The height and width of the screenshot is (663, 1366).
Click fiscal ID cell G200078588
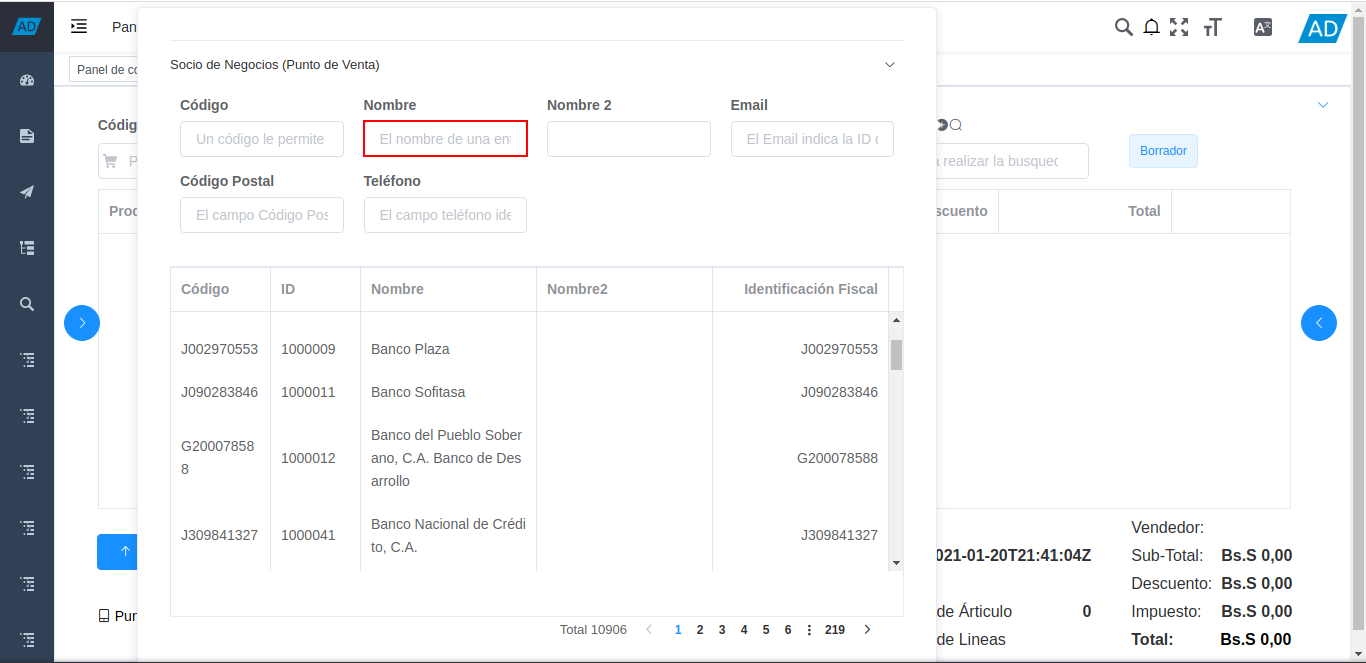point(837,458)
